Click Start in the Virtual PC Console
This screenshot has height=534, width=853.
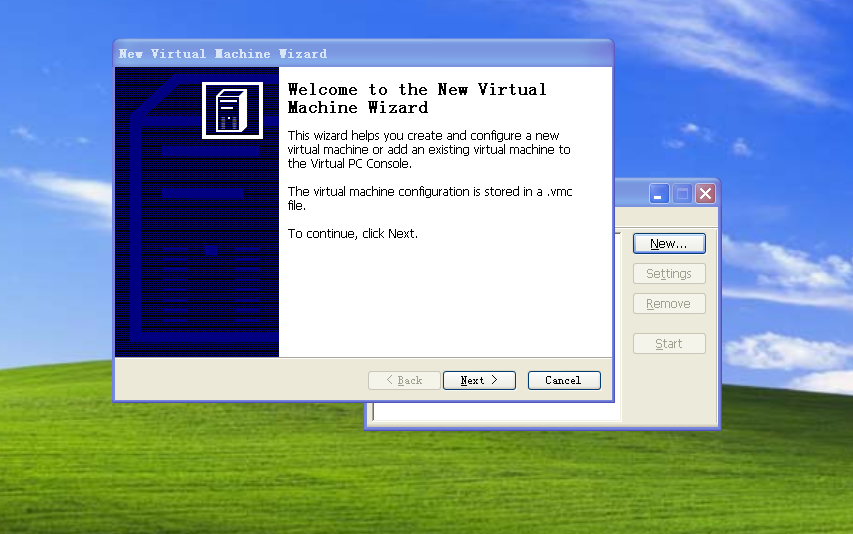click(x=669, y=344)
